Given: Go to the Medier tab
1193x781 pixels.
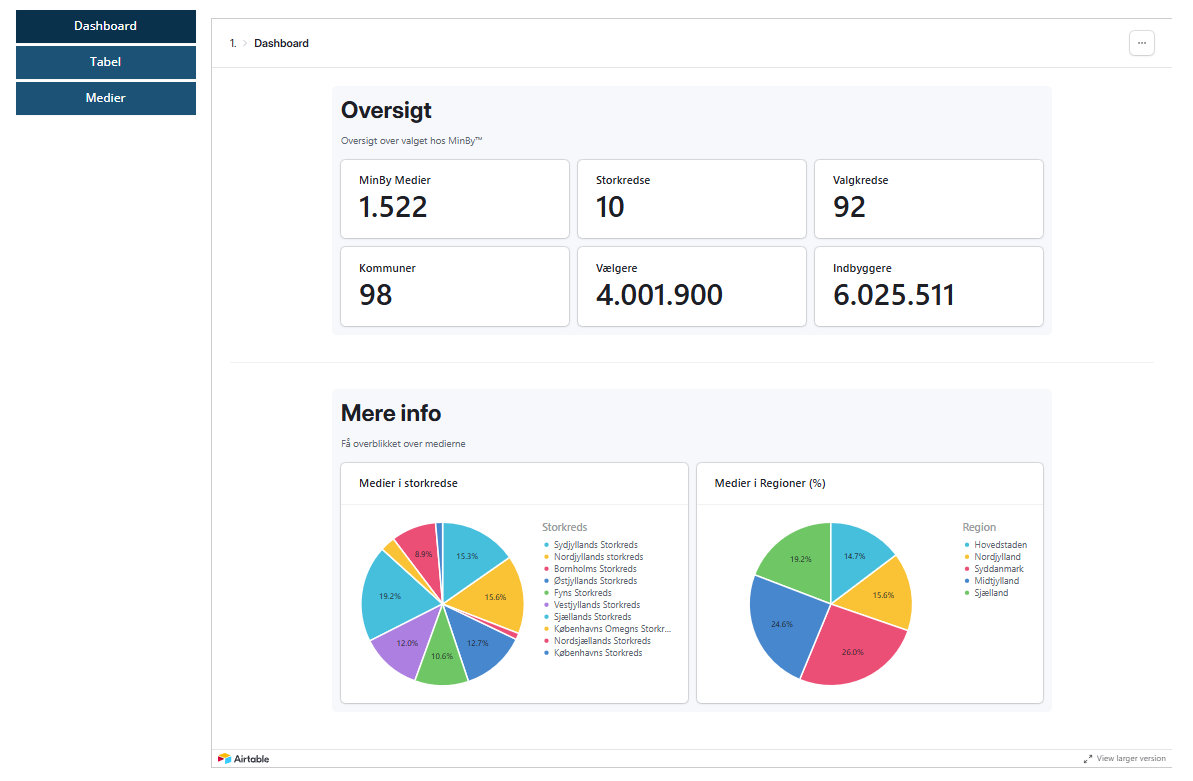Looking at the screenshot, I should click(106, 98).
